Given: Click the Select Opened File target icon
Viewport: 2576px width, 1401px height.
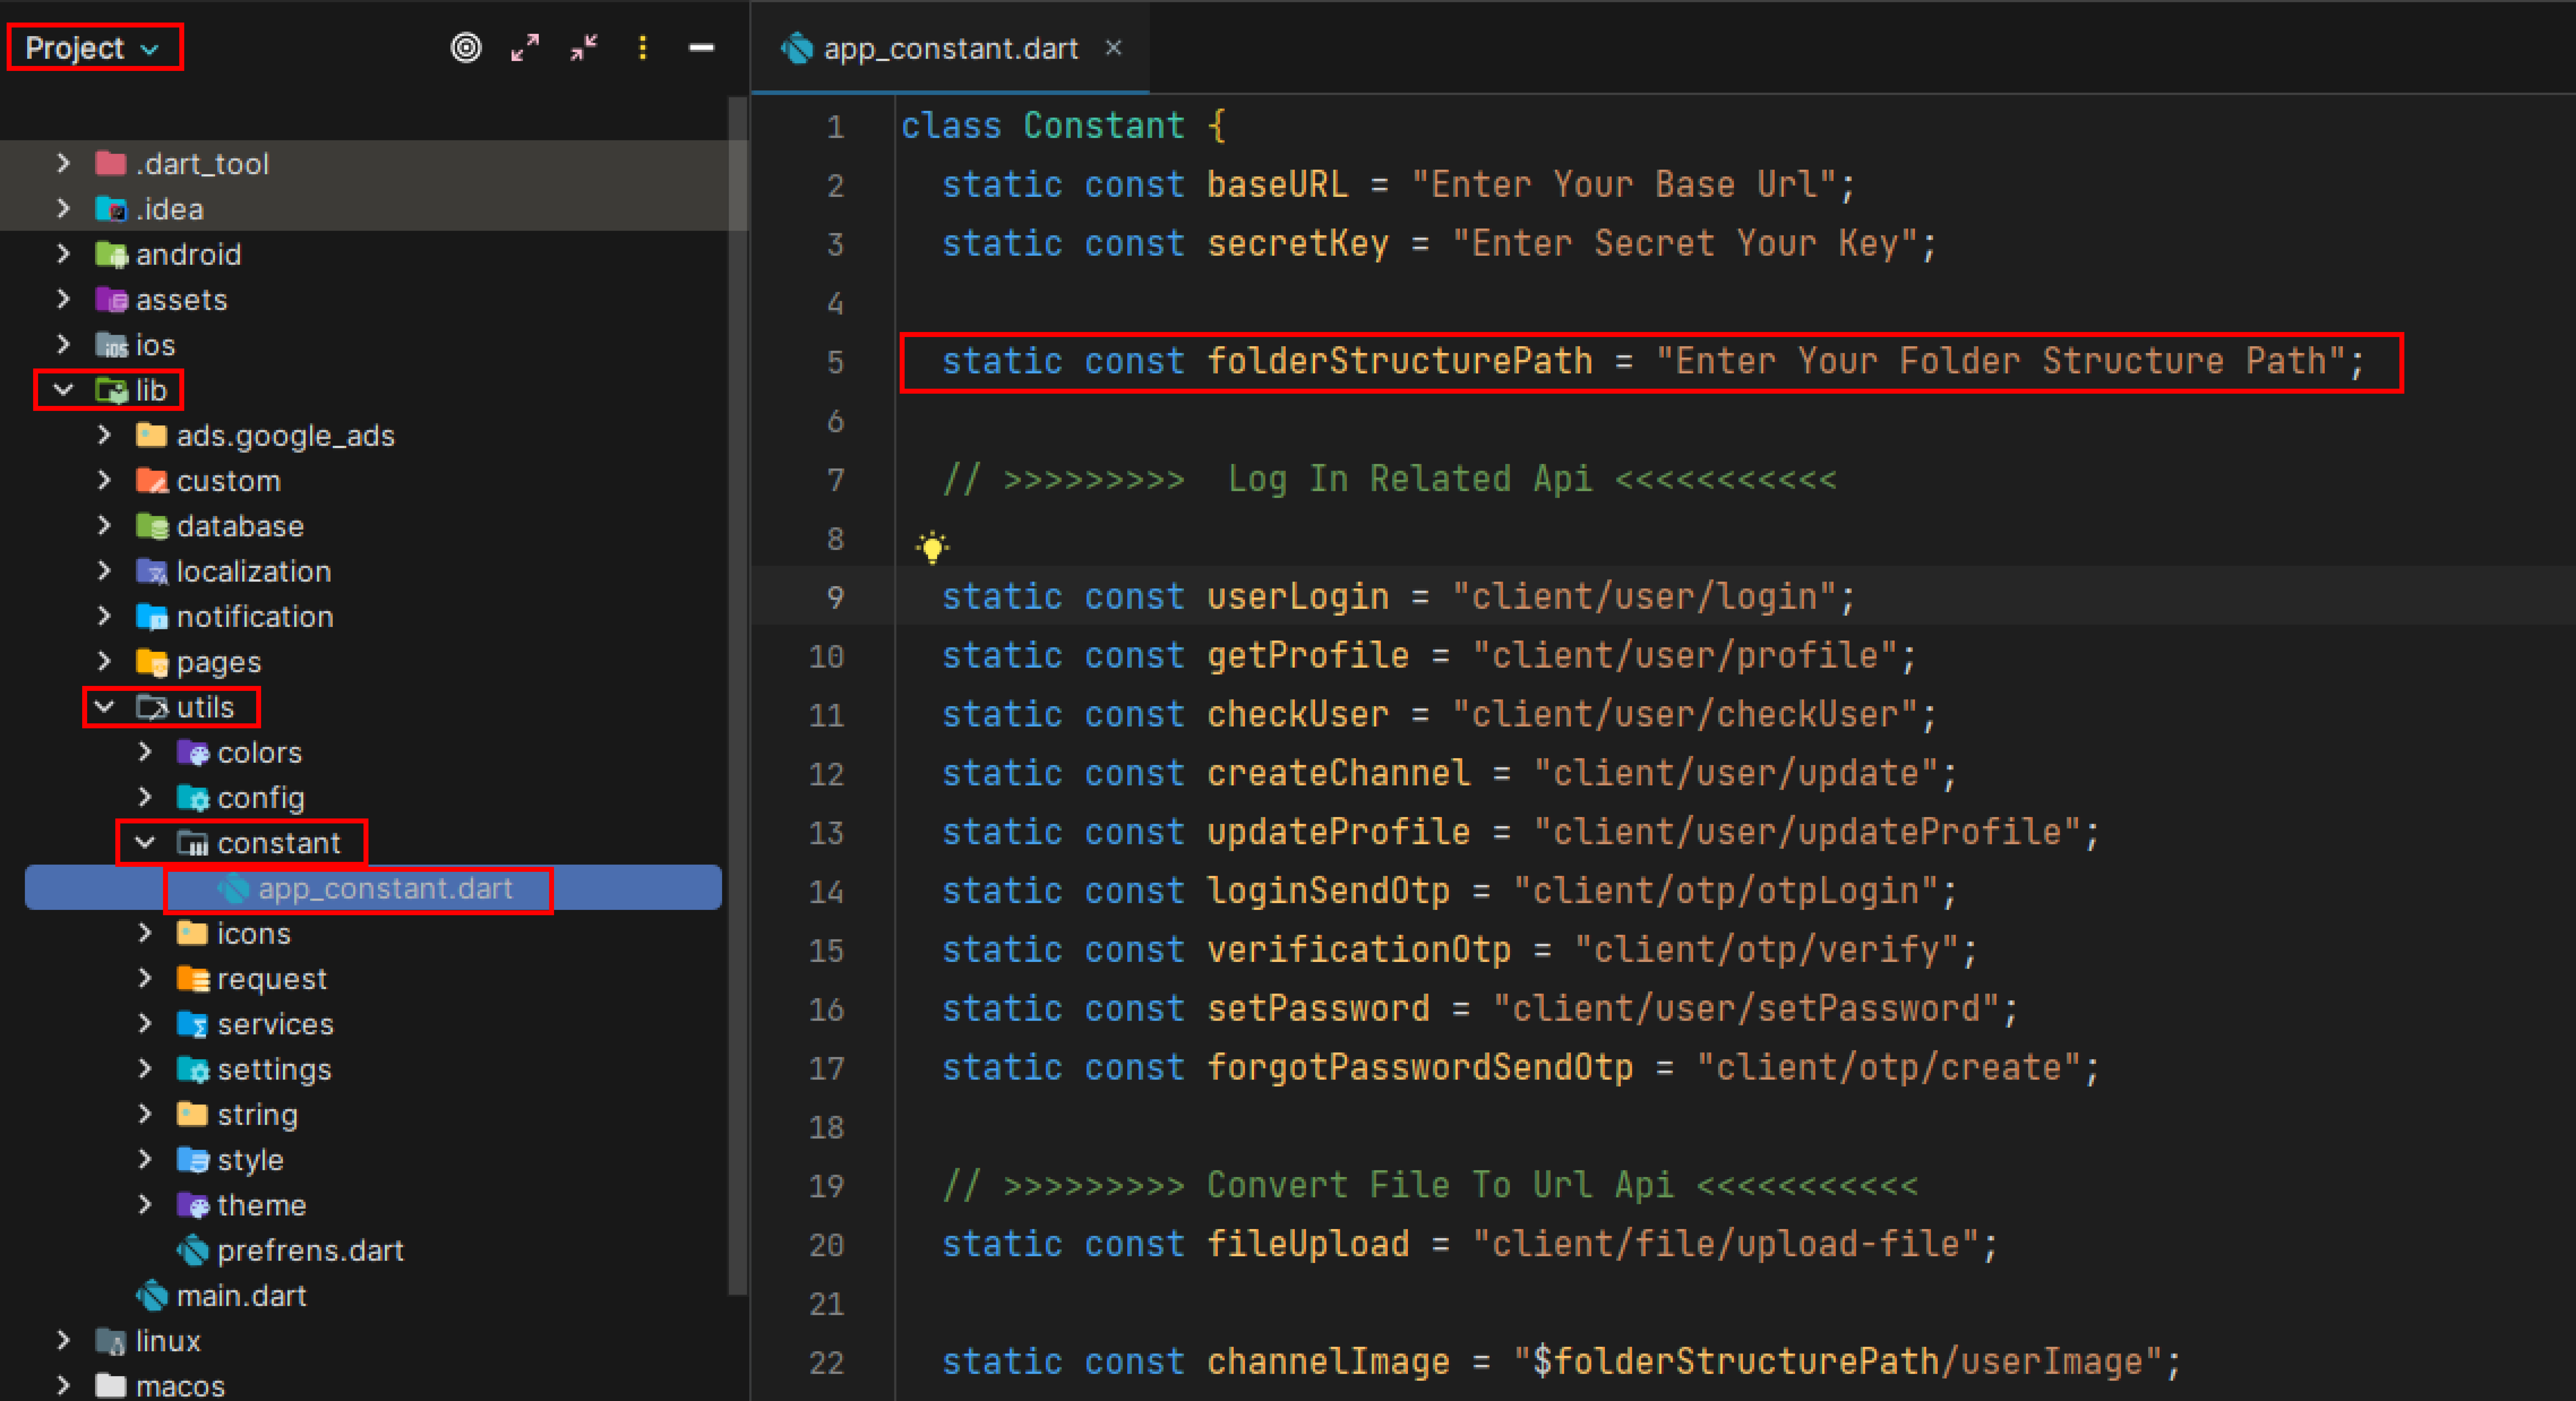Looking at the screenshot, I should [x=466, y=47].
